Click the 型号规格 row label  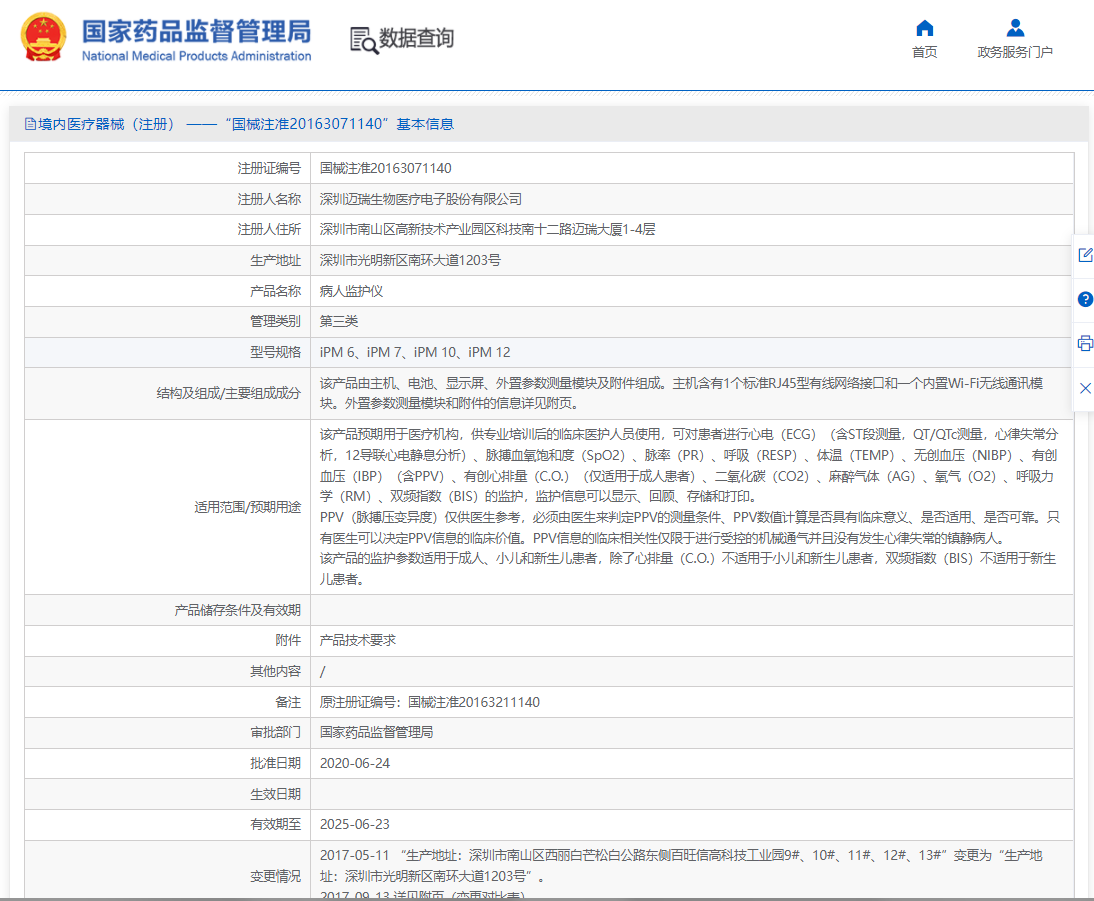[275, 352]
